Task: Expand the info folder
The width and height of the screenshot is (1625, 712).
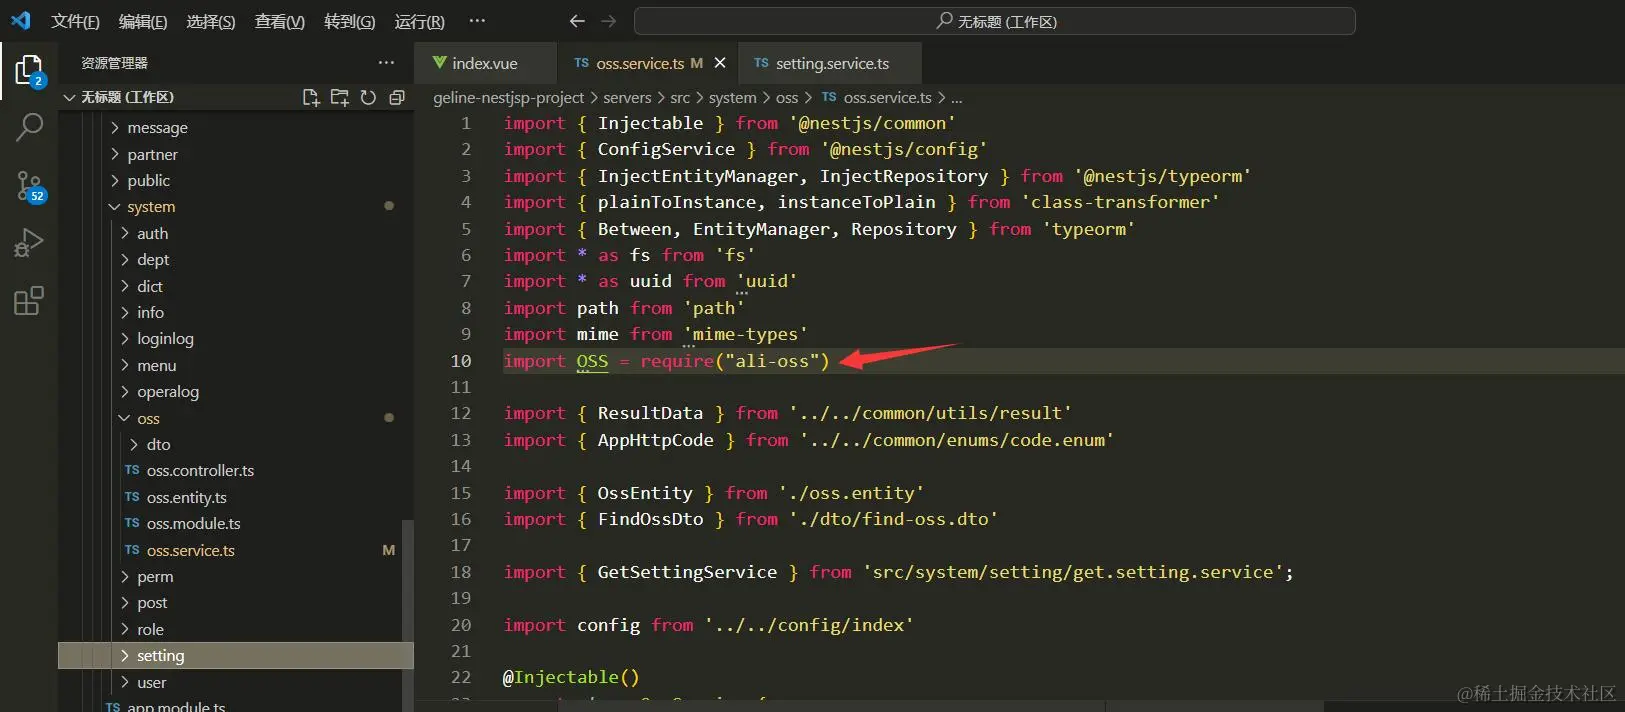Action: pyautogui.click(x=235, y=312)
